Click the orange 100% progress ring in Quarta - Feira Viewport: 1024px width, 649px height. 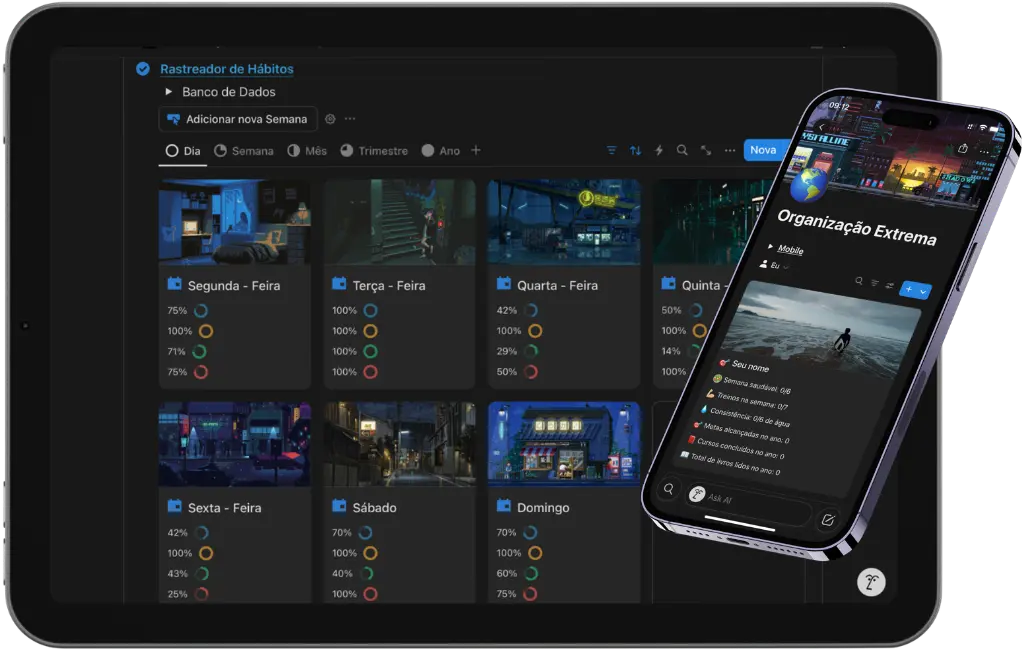[x=535, y=331]
